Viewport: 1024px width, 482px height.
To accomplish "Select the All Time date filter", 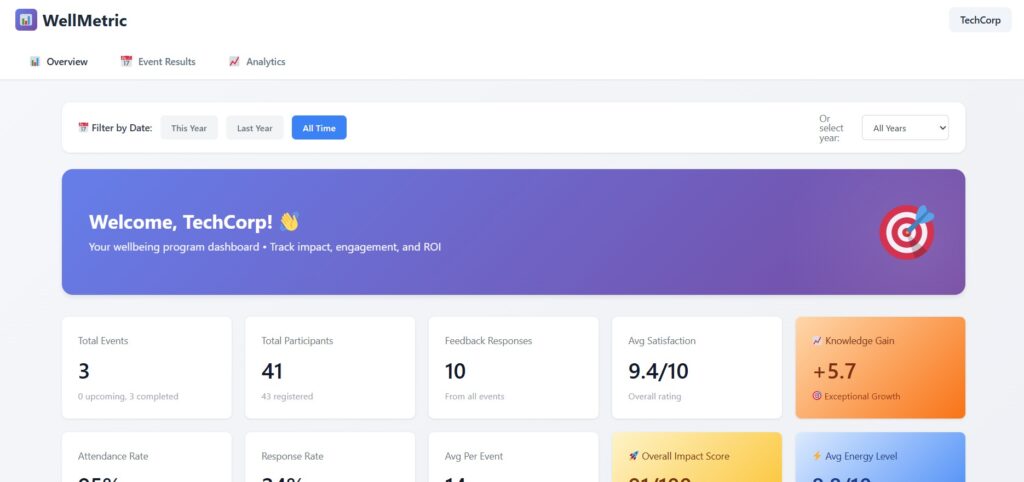I will pos(319,128).
